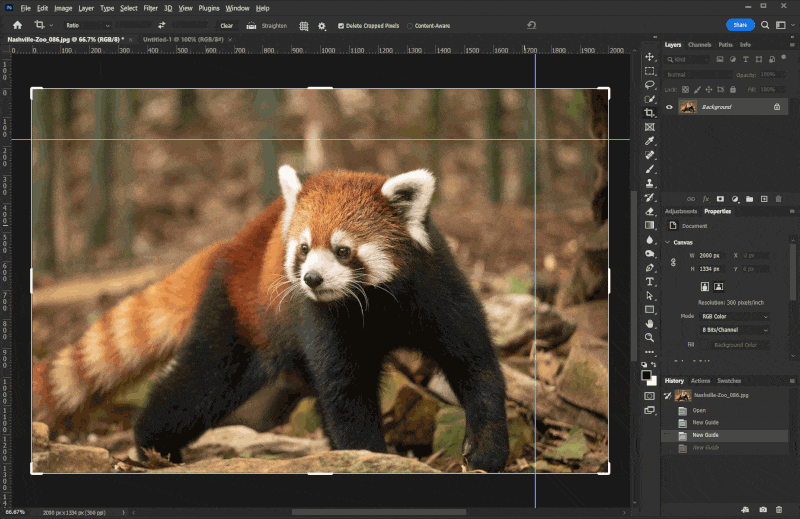Select the Dodge tool

click(649, 254)
